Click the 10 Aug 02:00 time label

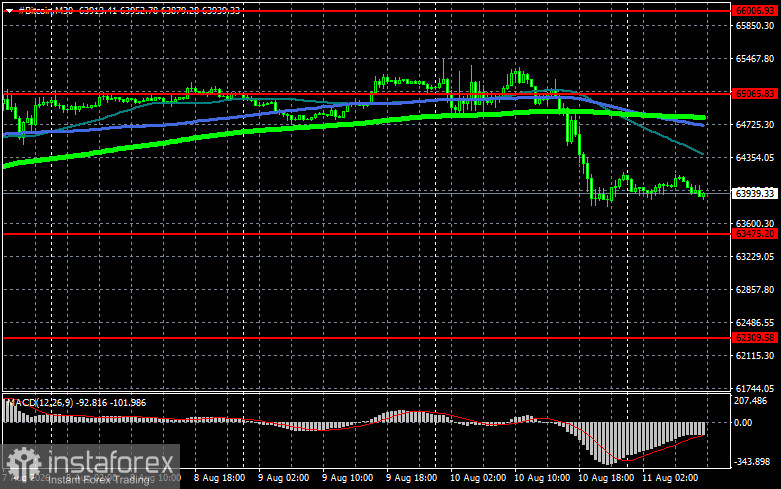(x=478, y=478)
